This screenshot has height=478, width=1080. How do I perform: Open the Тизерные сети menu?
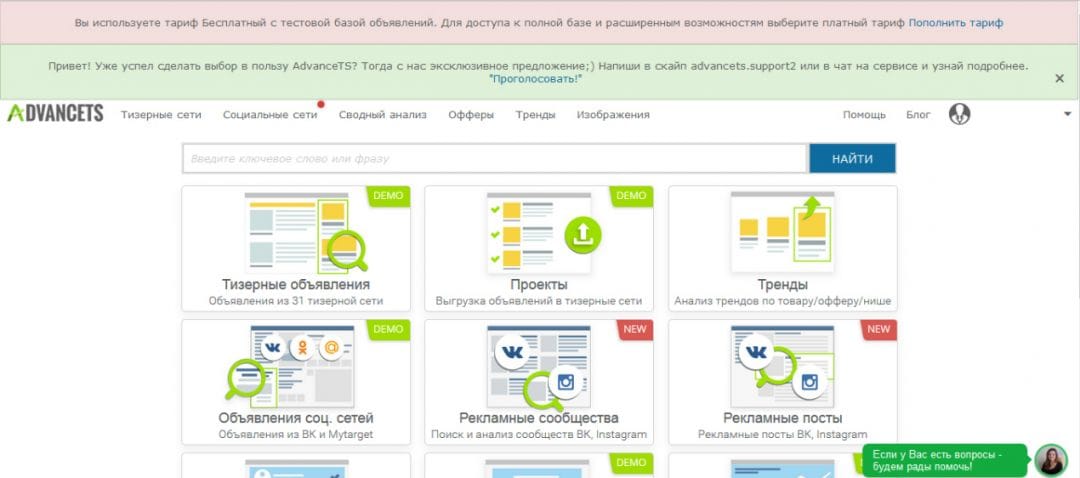161,115
